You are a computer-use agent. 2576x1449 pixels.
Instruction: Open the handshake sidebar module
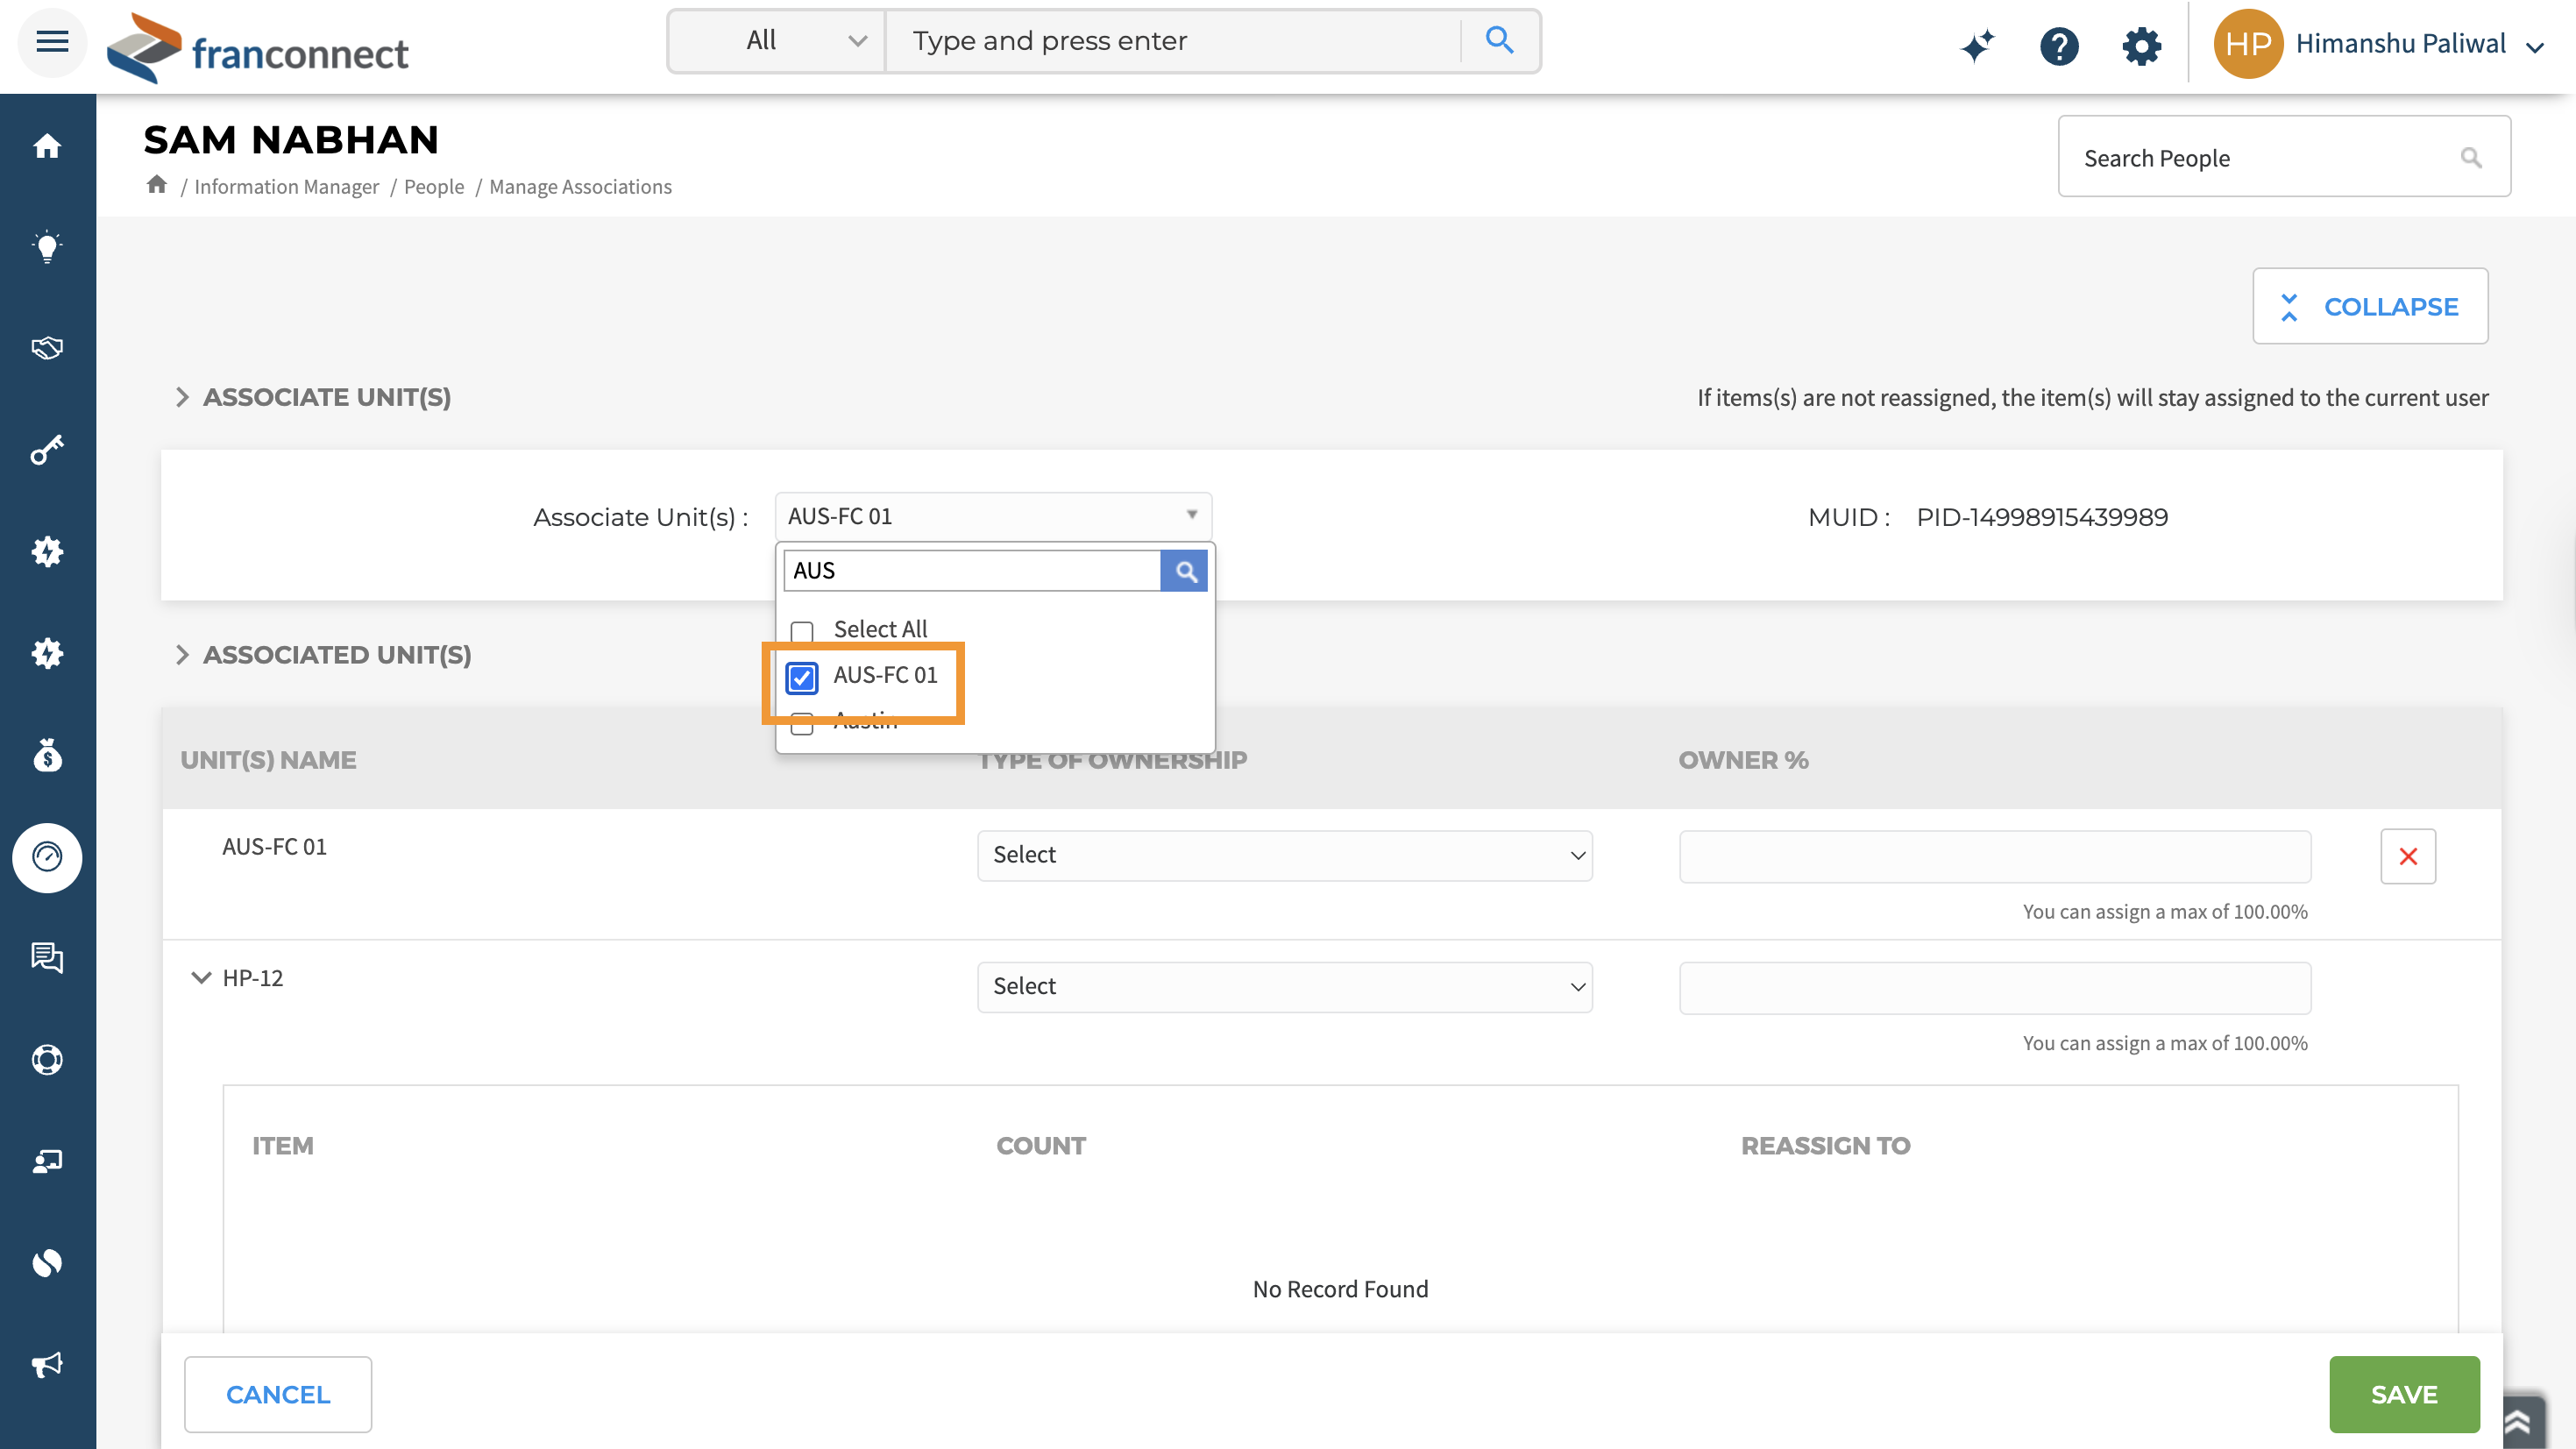tap(47, 348)
